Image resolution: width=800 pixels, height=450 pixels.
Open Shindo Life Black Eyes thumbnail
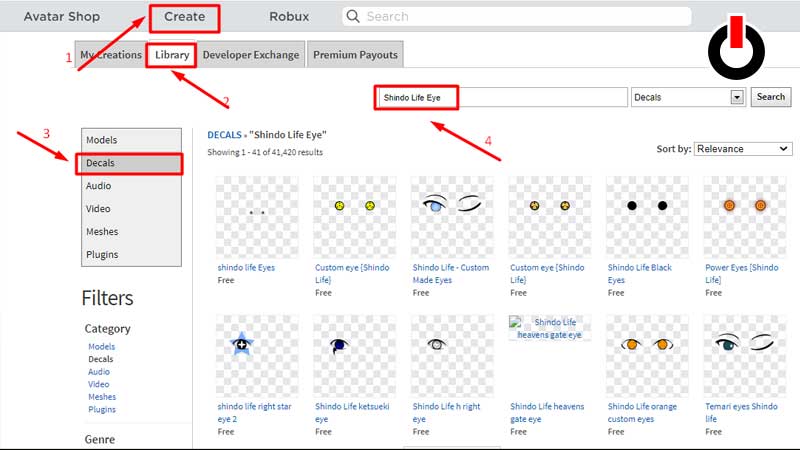(647, 217)
